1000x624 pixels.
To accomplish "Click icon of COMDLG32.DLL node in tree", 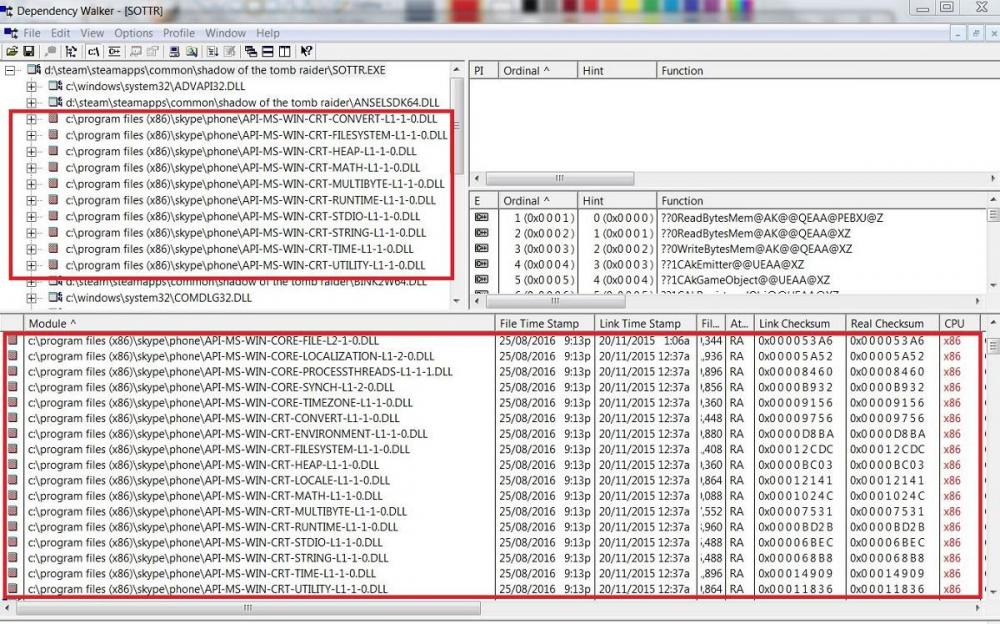I will [x=55, y=297].
